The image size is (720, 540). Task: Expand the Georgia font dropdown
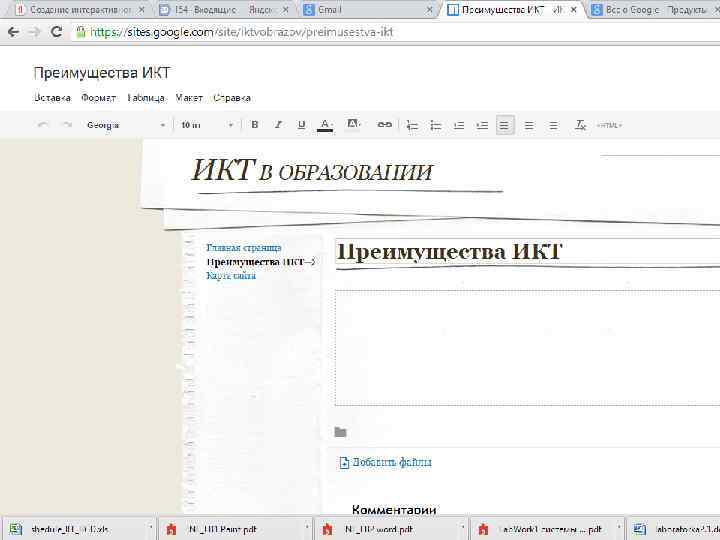[x=125, y=125]
